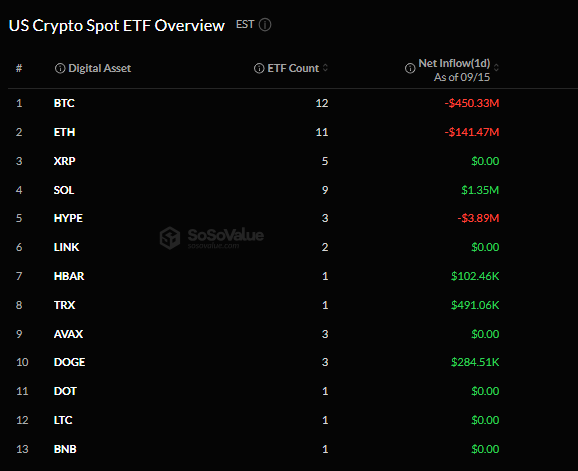Click the info icon beside Net Inflow(1d)
This screenshot has height=471, width=578.
pyautogui.click(x=410, y=68)
